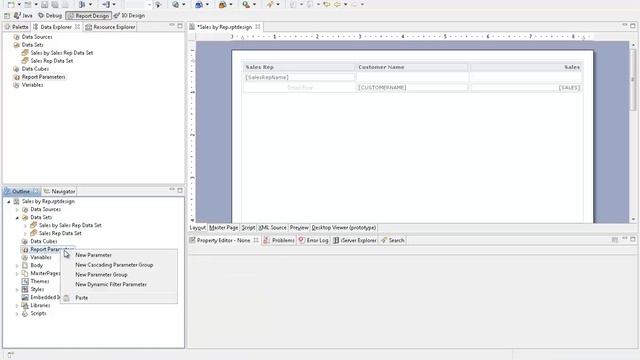Select Report Parameters in Data Explorer
This screenshot has width=640, height=360.
point(44,77)
